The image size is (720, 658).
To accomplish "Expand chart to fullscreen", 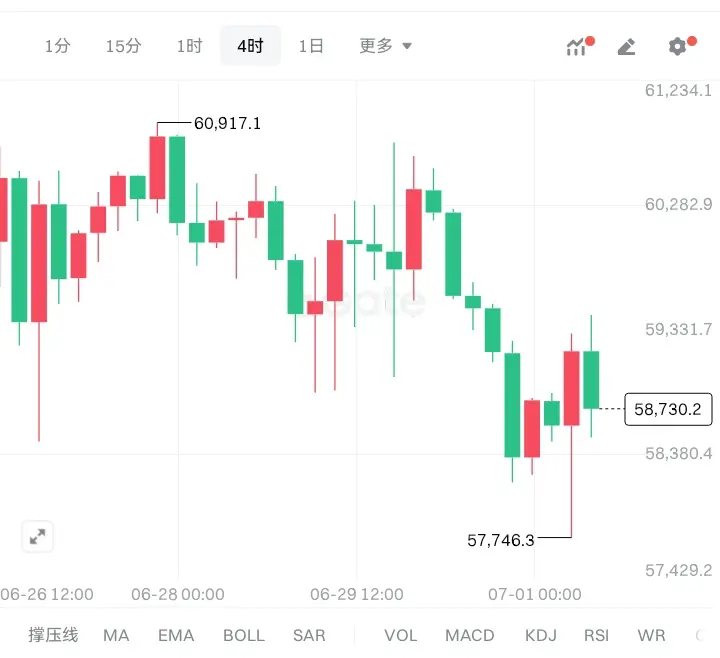I will click(38, 536).
